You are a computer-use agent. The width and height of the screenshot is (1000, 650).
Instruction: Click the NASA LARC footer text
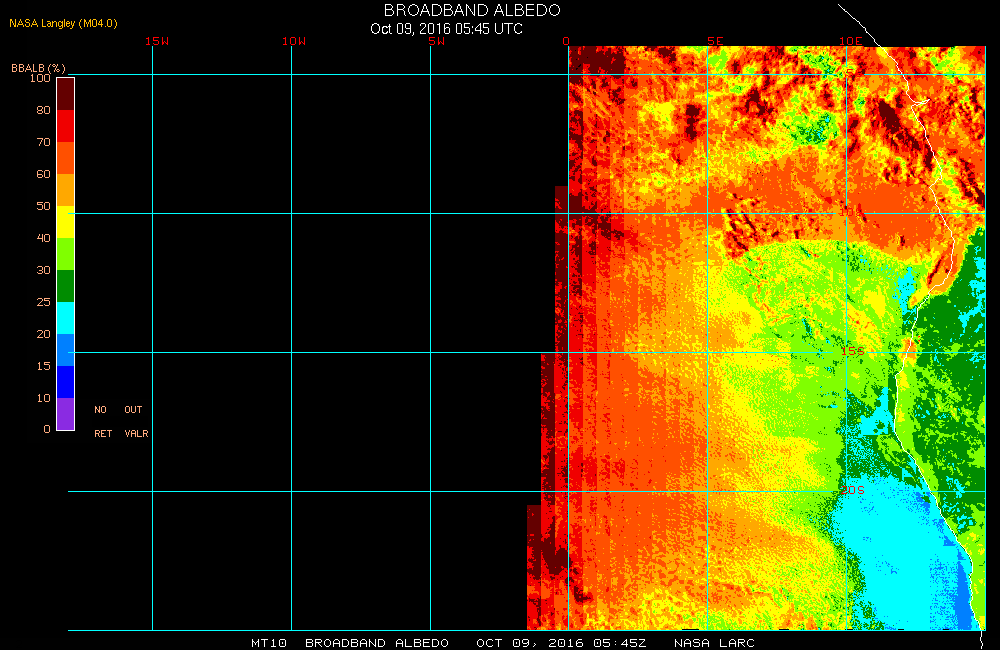click(x=714, y=643)
